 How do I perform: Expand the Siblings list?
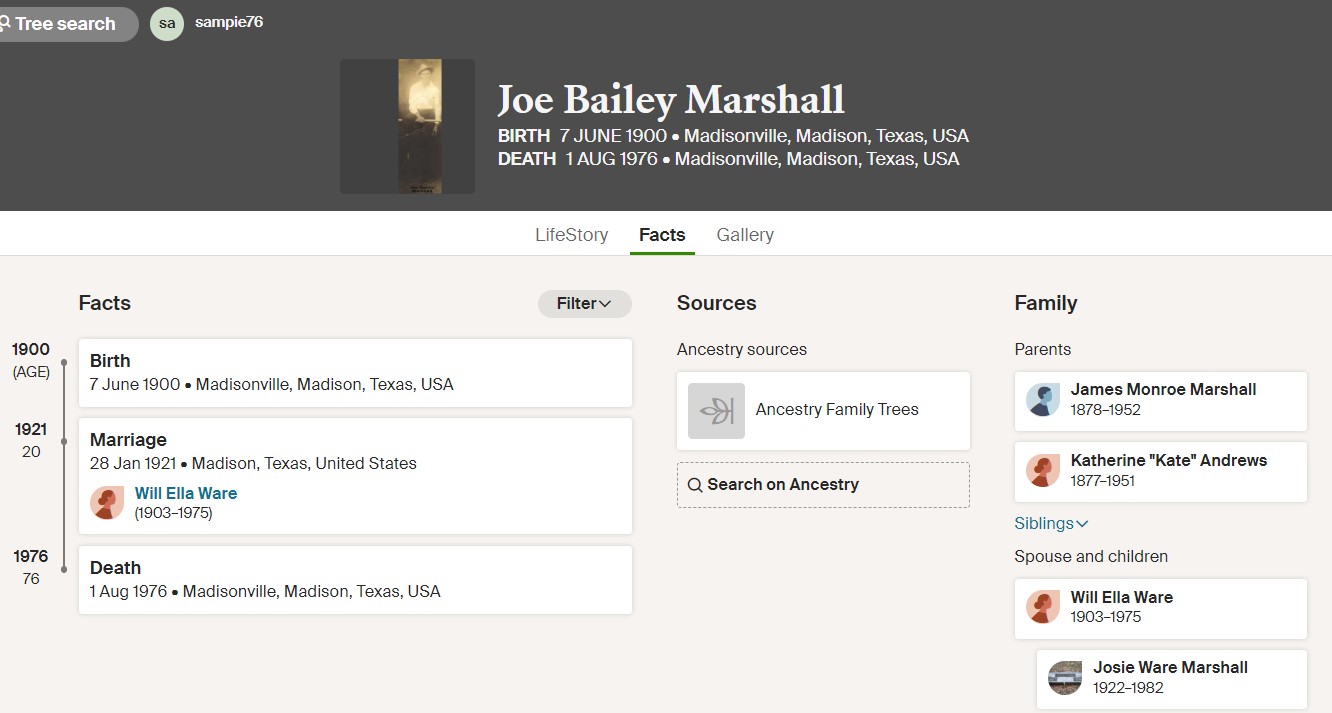click(x=1051, y=523)
